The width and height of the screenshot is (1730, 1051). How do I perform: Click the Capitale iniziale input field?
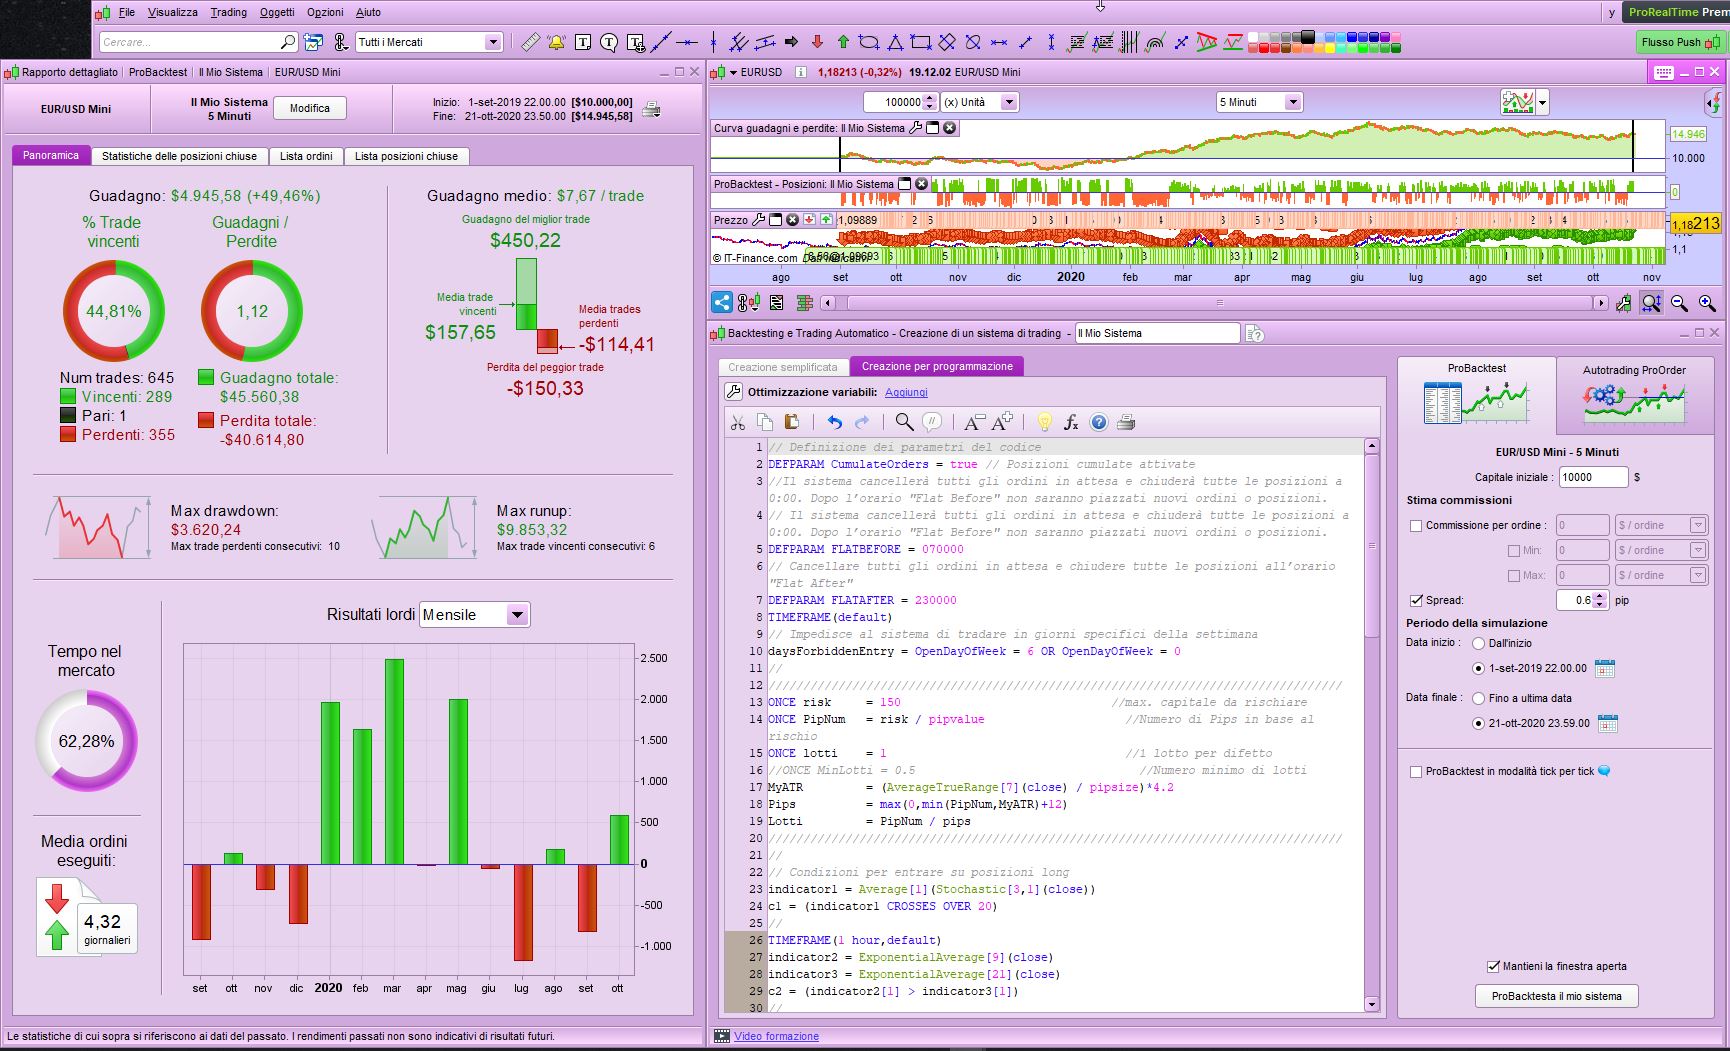(x=1592, y=477)
